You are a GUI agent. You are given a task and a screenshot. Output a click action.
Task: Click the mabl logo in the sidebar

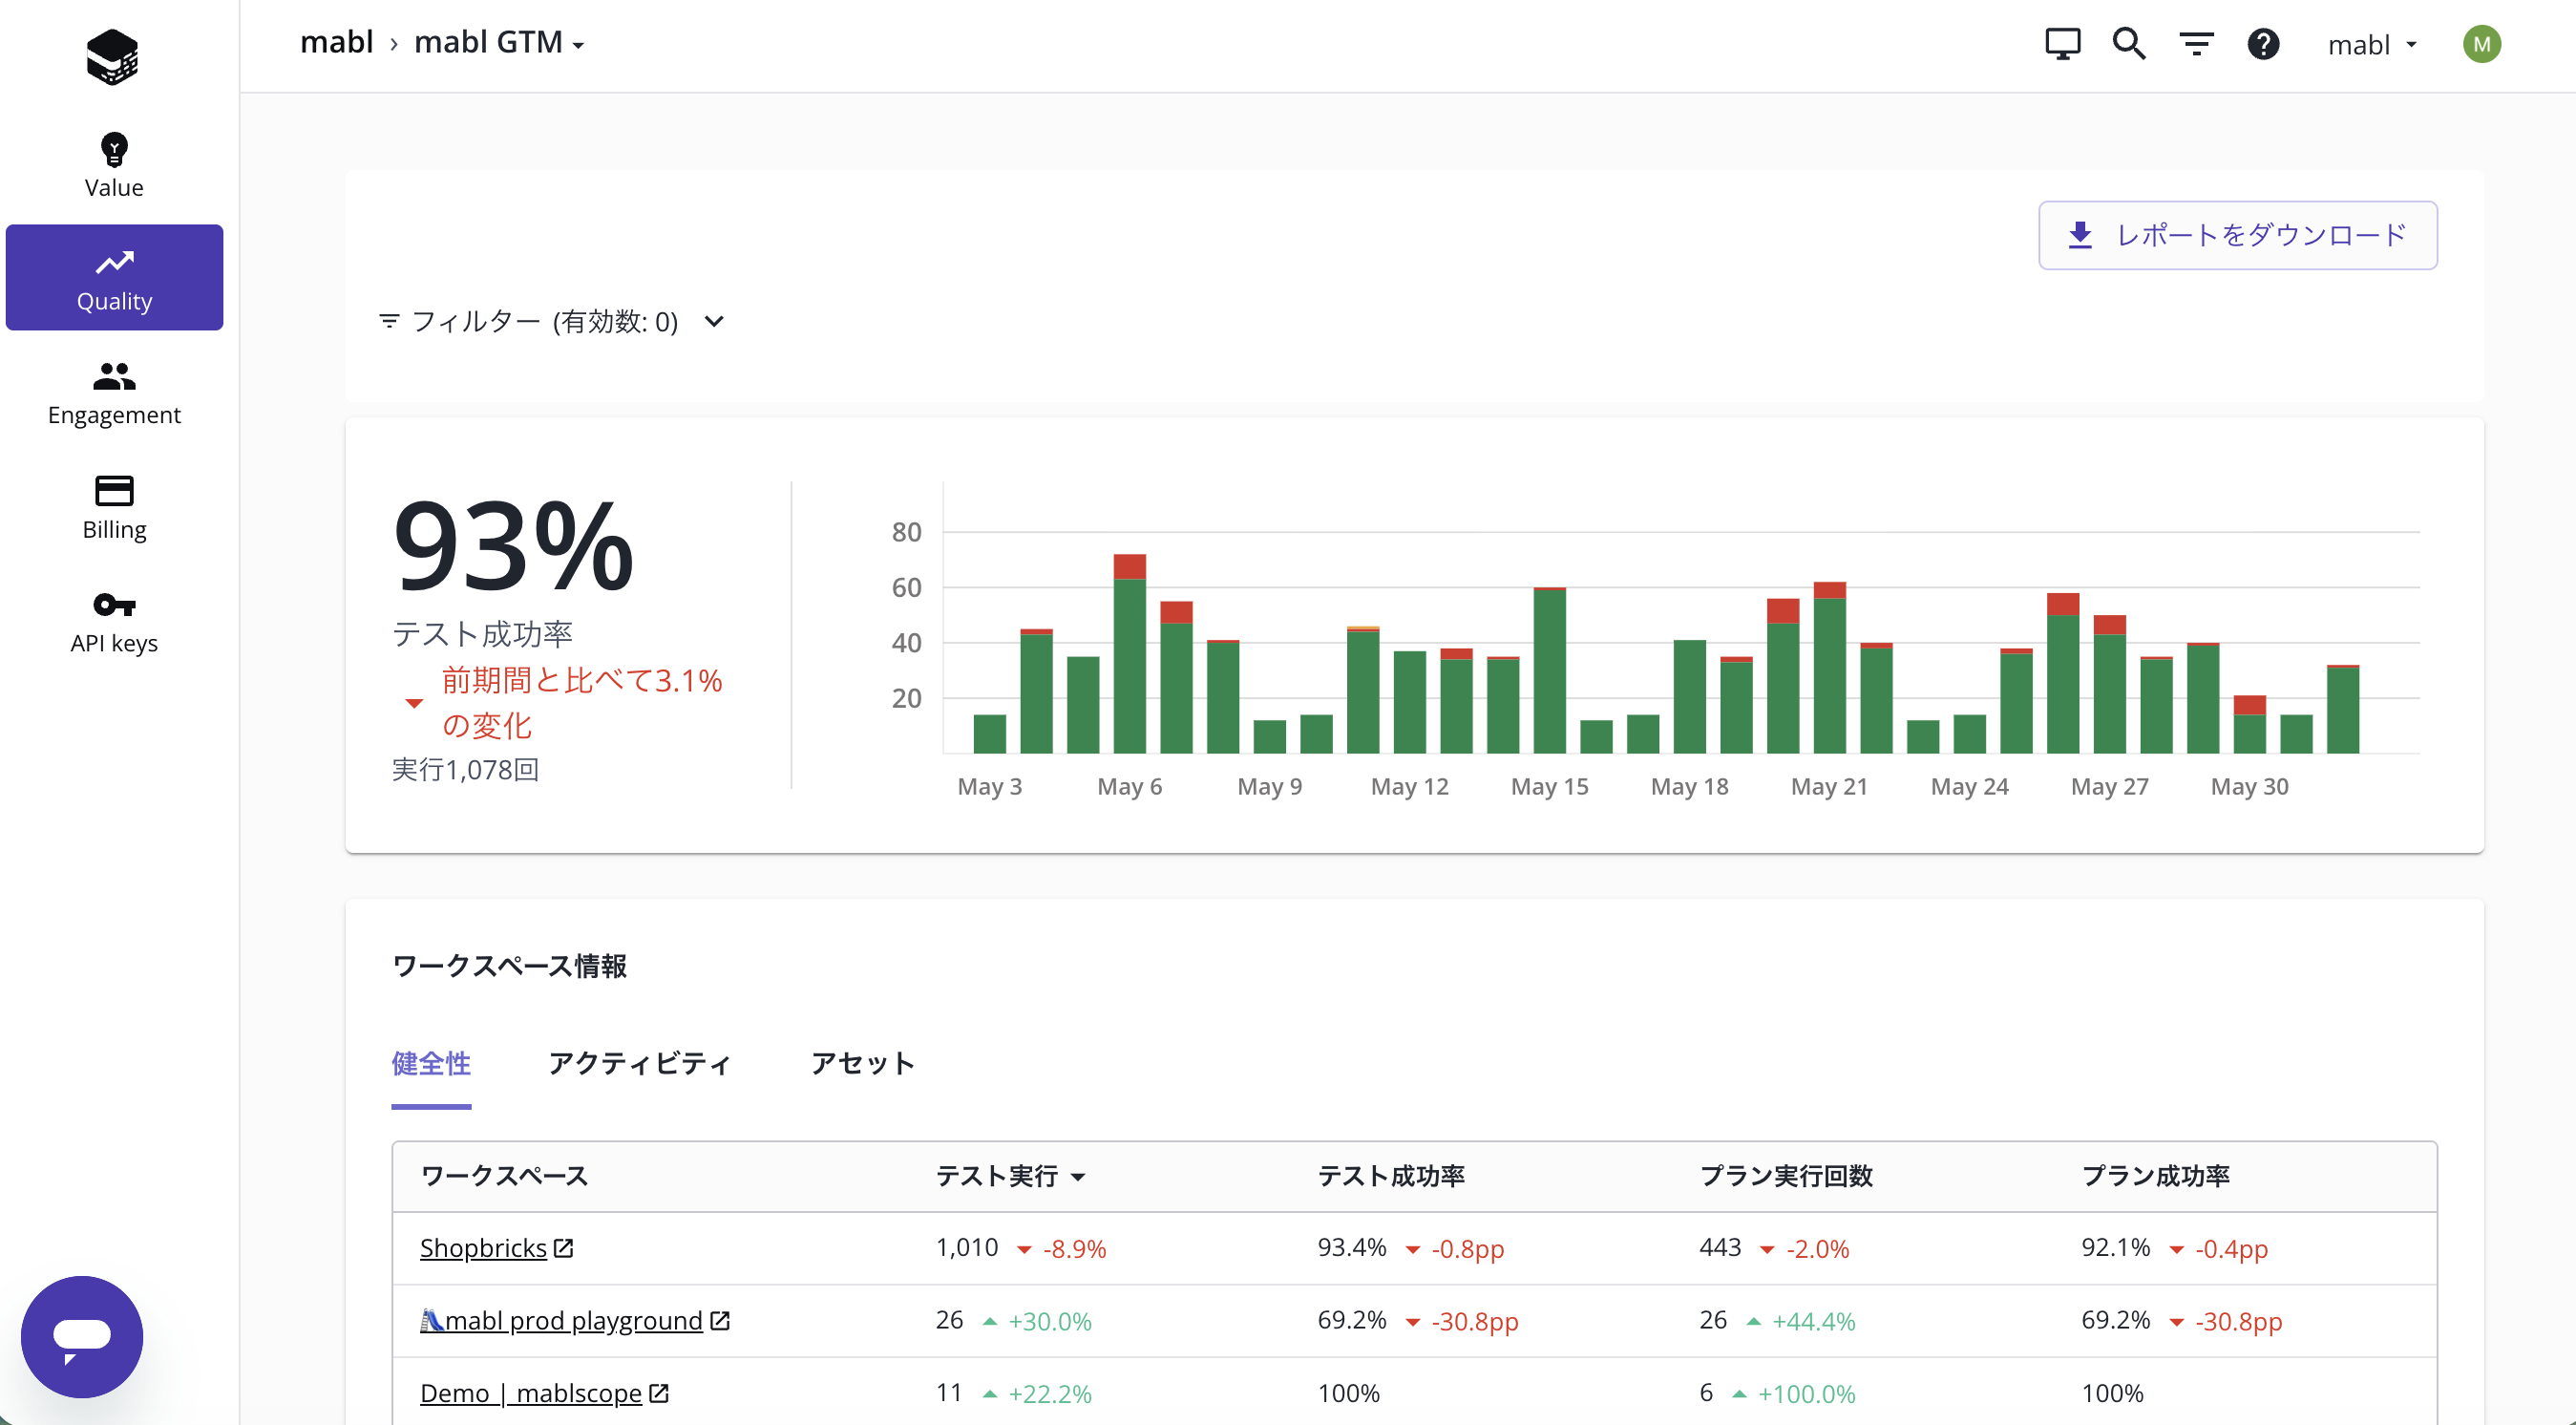tap(113, 56)
